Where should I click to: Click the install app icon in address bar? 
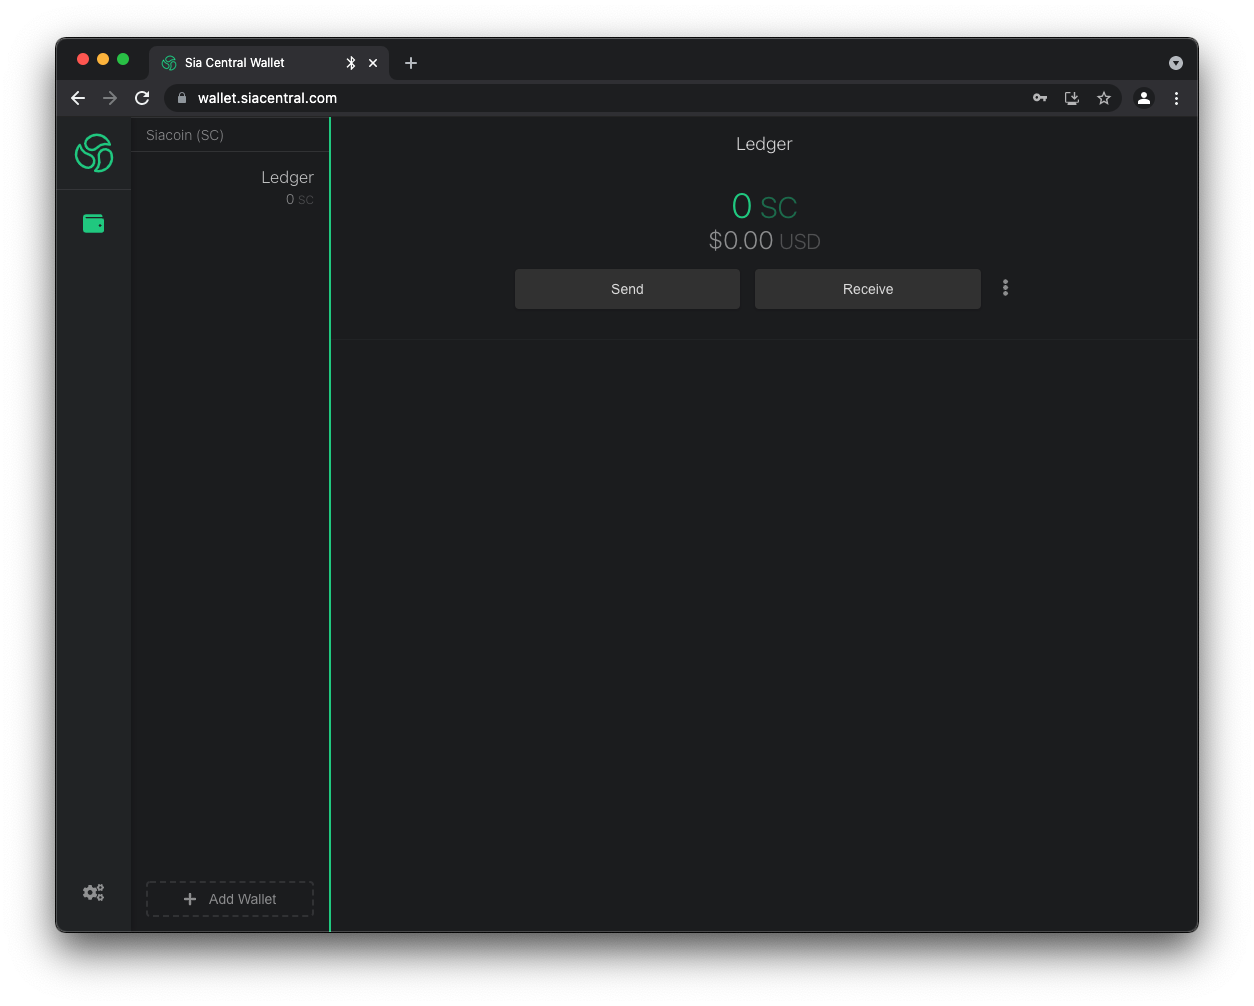[x=1072, y=98]
